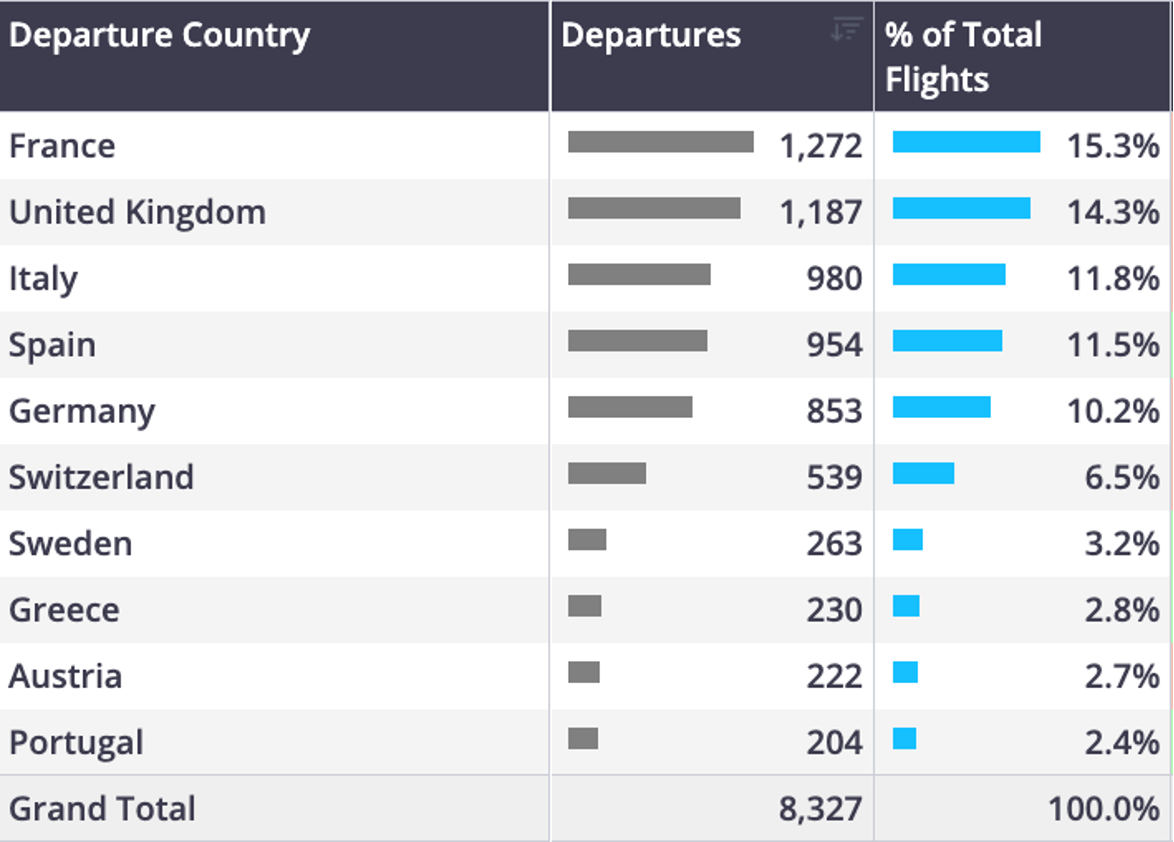Image resolution: width=1174 pixels, height=842 pixels.
Task: Click the gray departures bar for France
Action: 661,141
